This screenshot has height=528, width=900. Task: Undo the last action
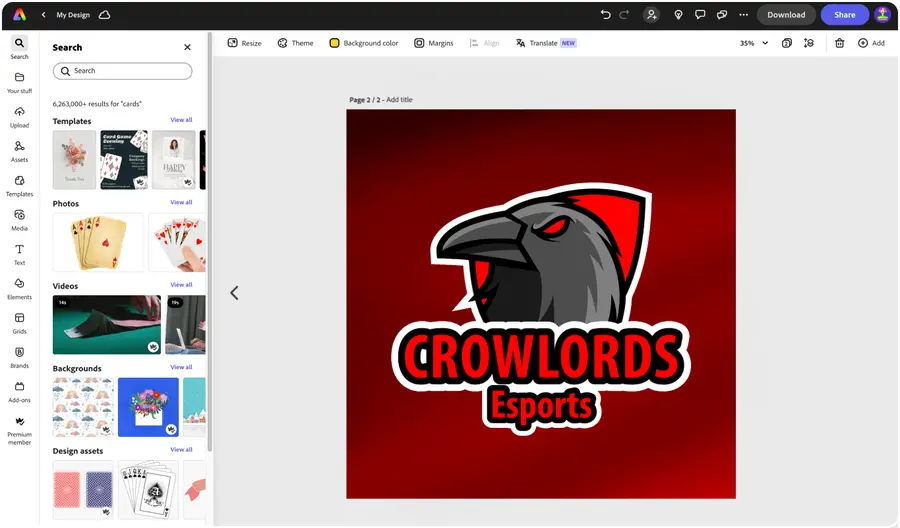click(605, 15)
